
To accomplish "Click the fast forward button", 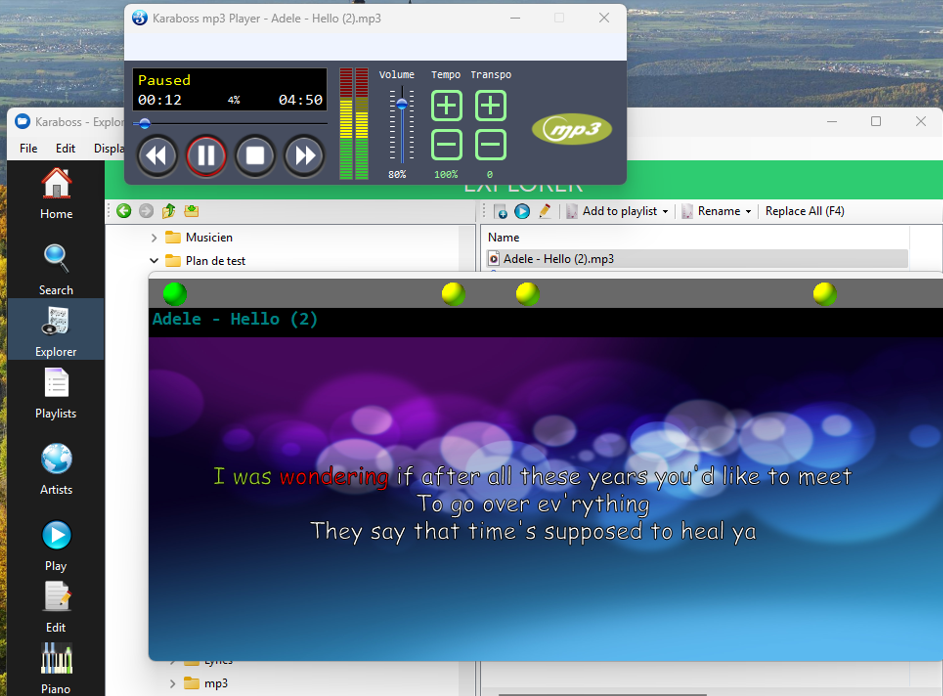I will coord(304,156).
